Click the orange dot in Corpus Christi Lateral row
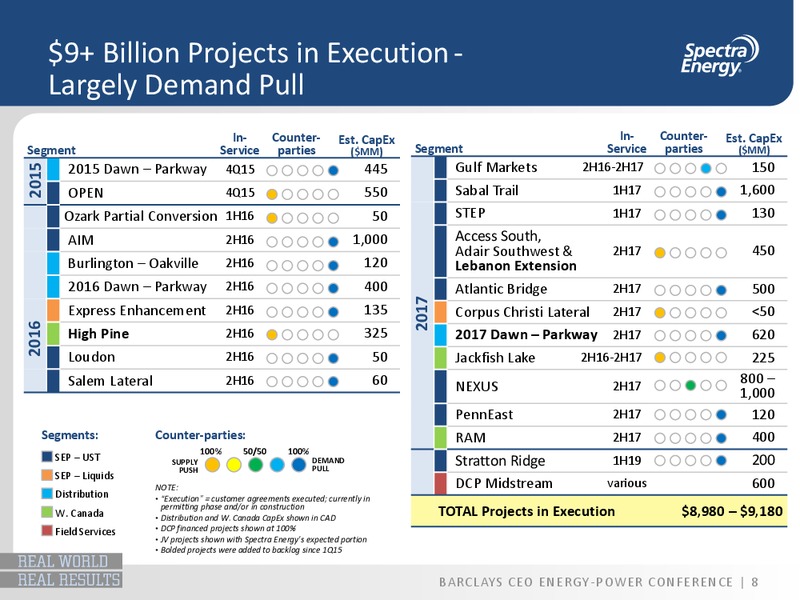800x600 pixels. pyautogui.click(x=660, y=313)
